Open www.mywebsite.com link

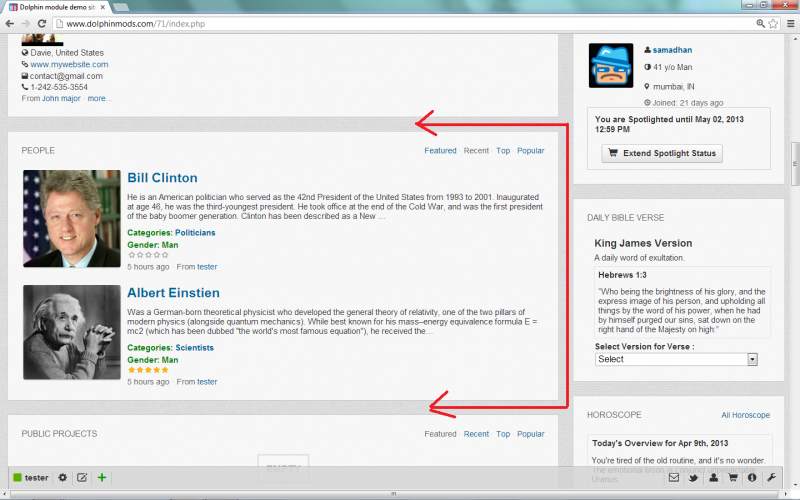pyautogui.click(x=69, y=64)
